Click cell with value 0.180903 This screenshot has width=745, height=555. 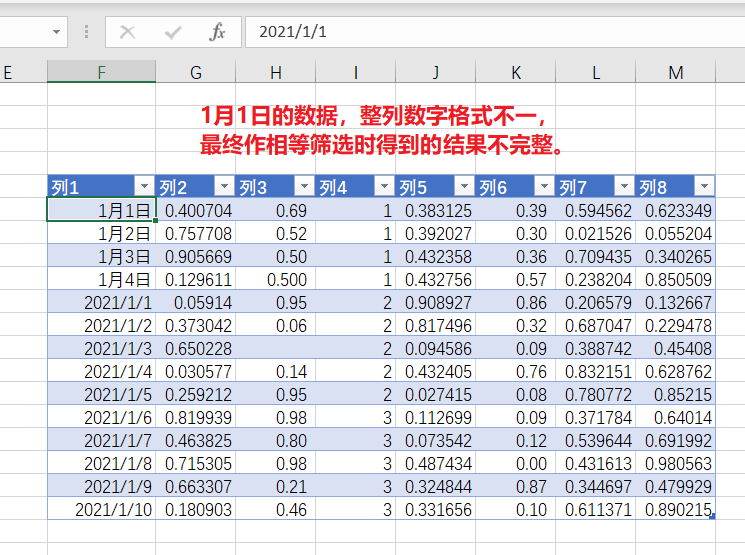196,509
